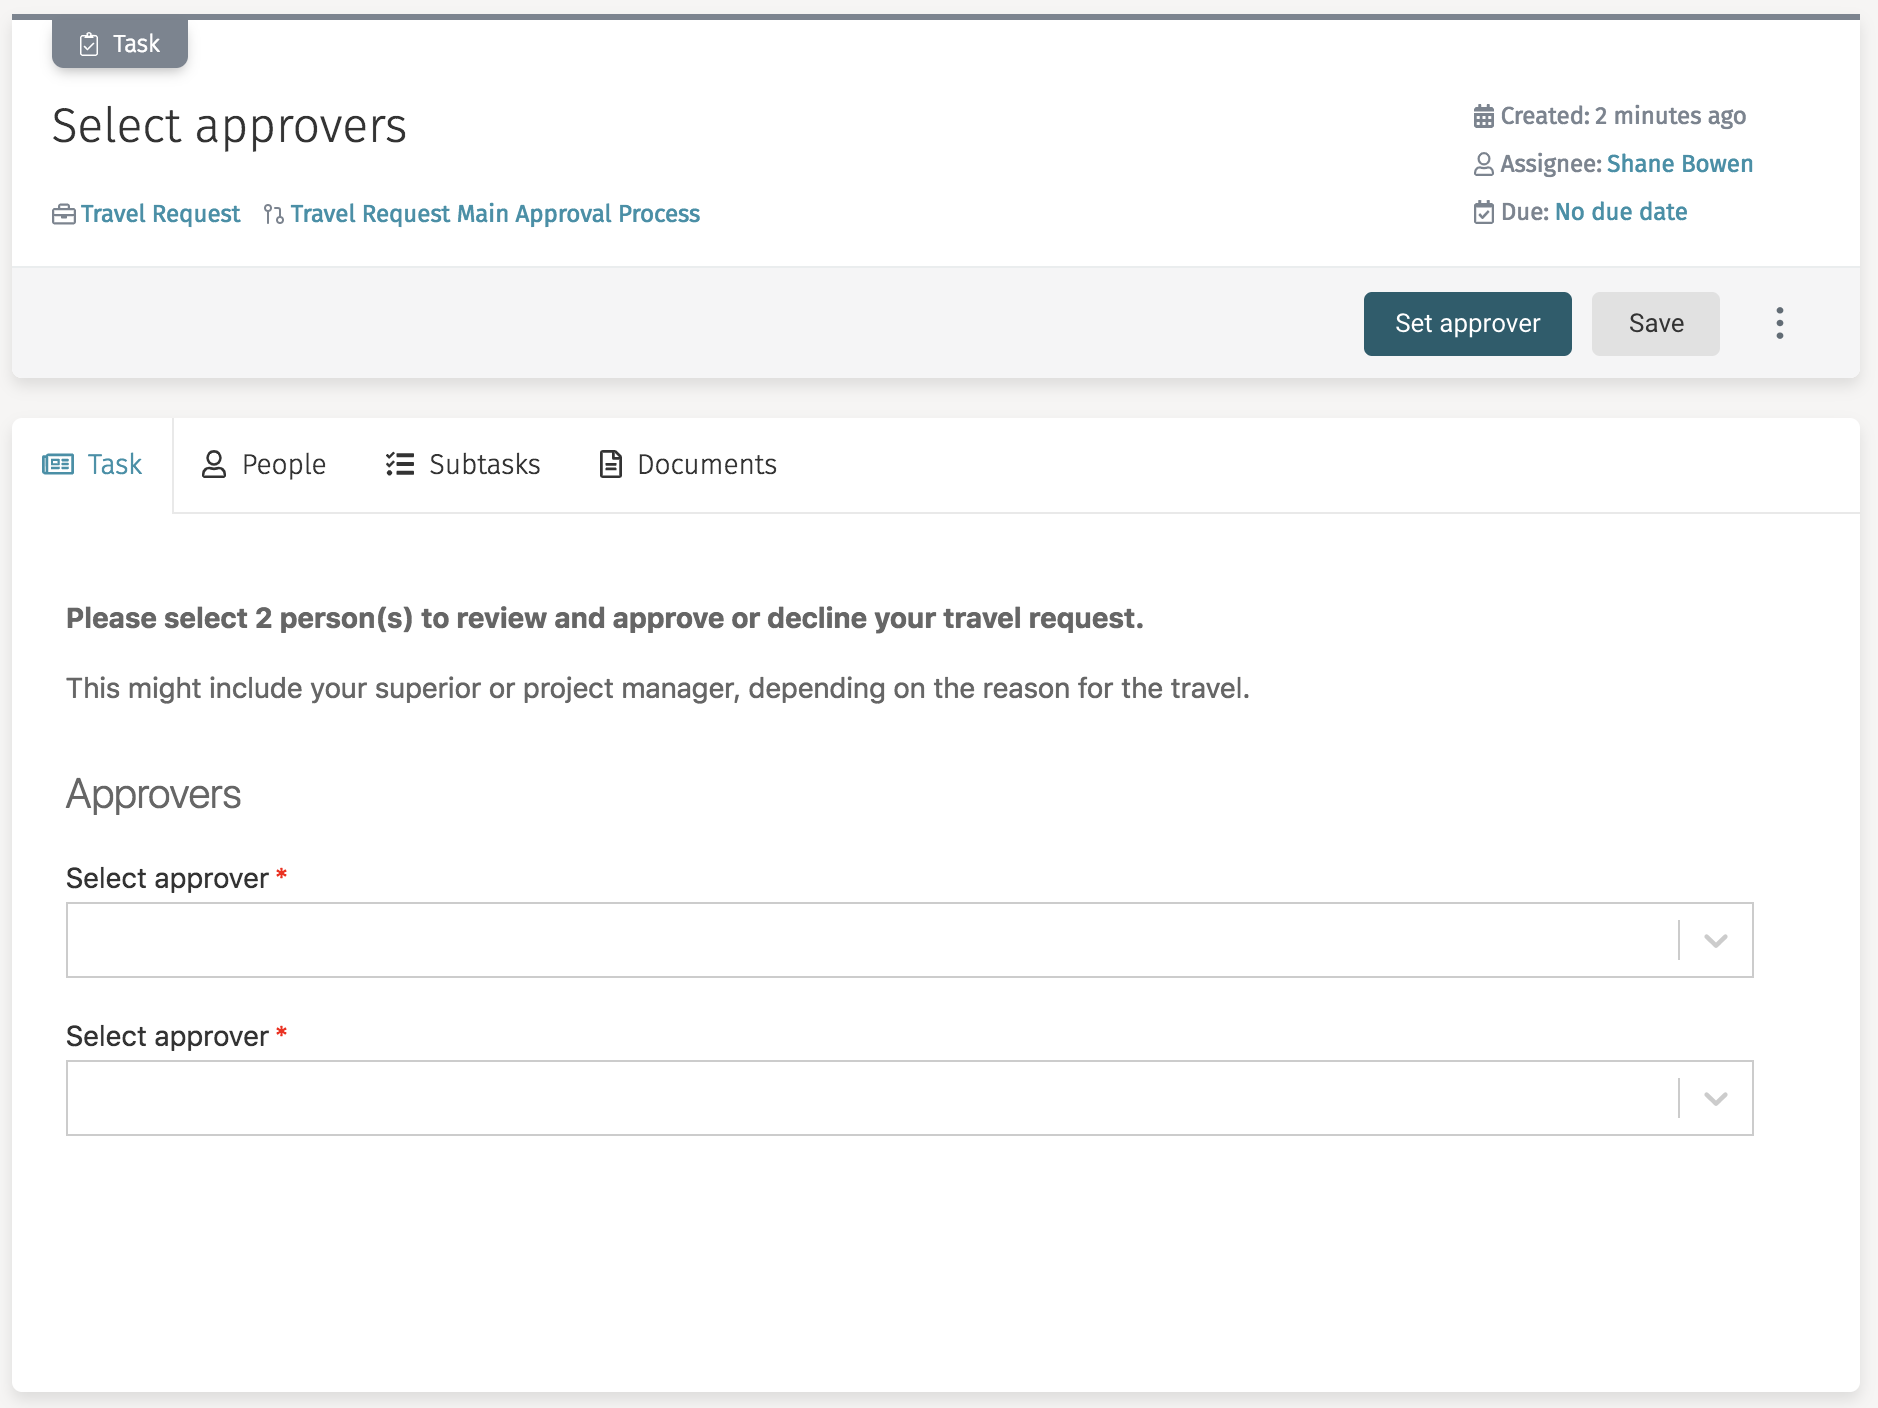Click the checklist icon on the Subtasks tab
Viewport: 1878px width, 1408px height.
tap(399, 463)
